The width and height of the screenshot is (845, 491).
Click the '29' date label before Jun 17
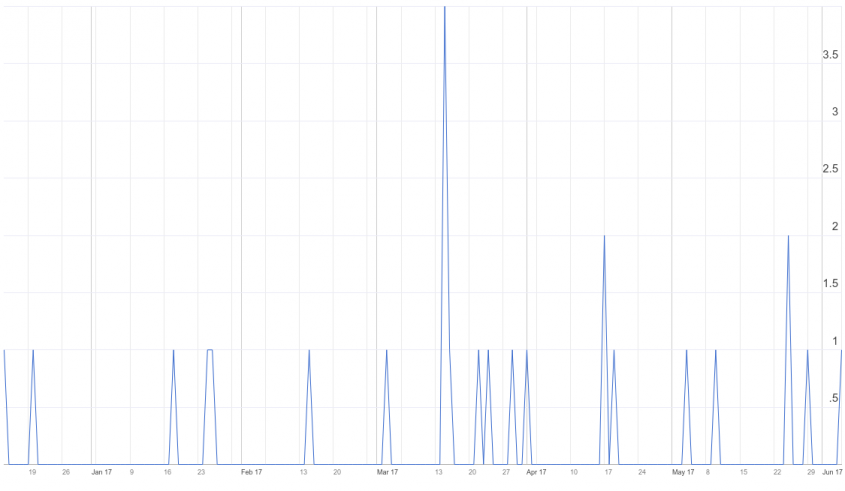click(811, 472)
